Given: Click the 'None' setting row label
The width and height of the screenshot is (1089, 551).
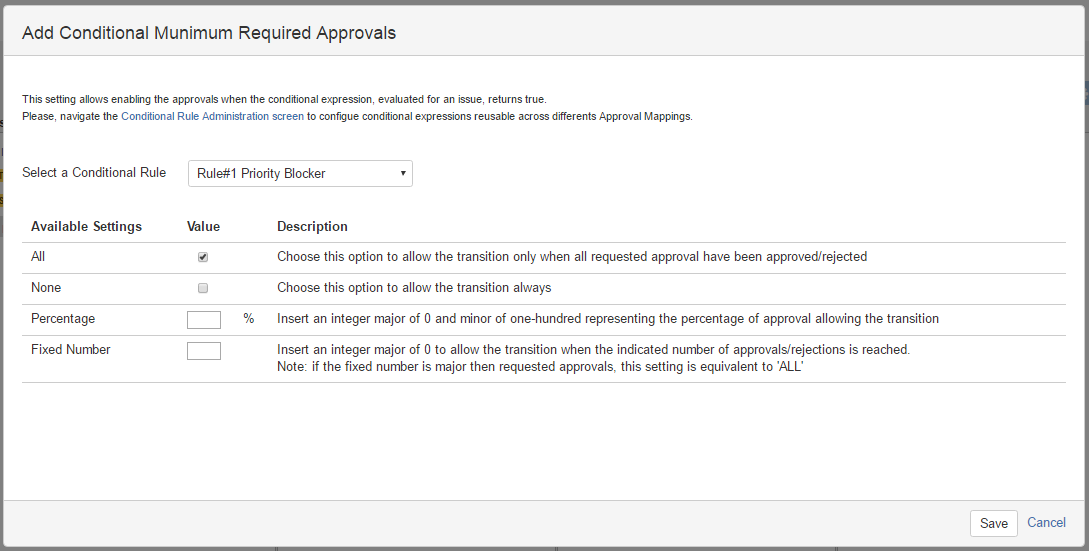Looking at the screenshot, I should [x=46, y=288].
